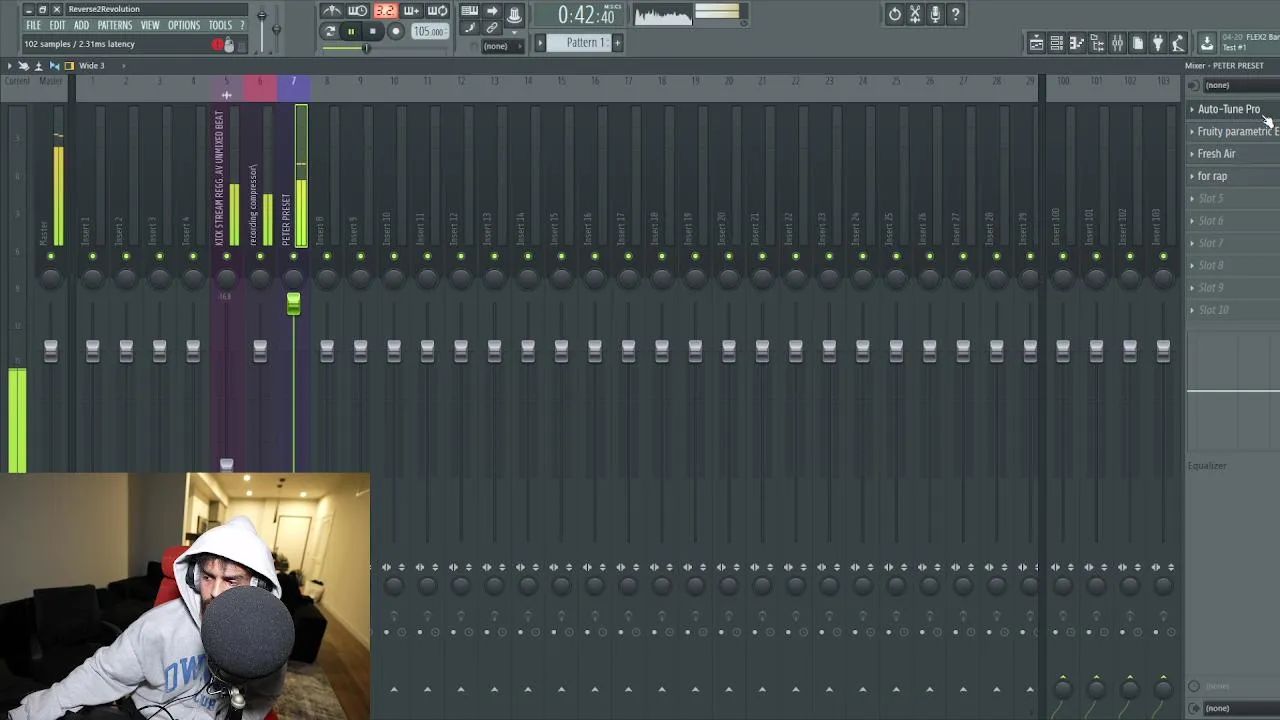
Task: Open the FILE menu
Action: 33,25
